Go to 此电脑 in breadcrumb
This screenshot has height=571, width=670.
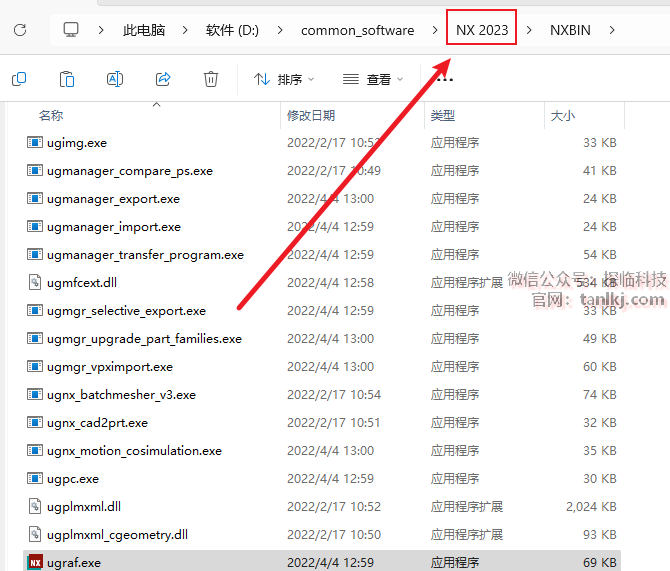click(144, 30)
